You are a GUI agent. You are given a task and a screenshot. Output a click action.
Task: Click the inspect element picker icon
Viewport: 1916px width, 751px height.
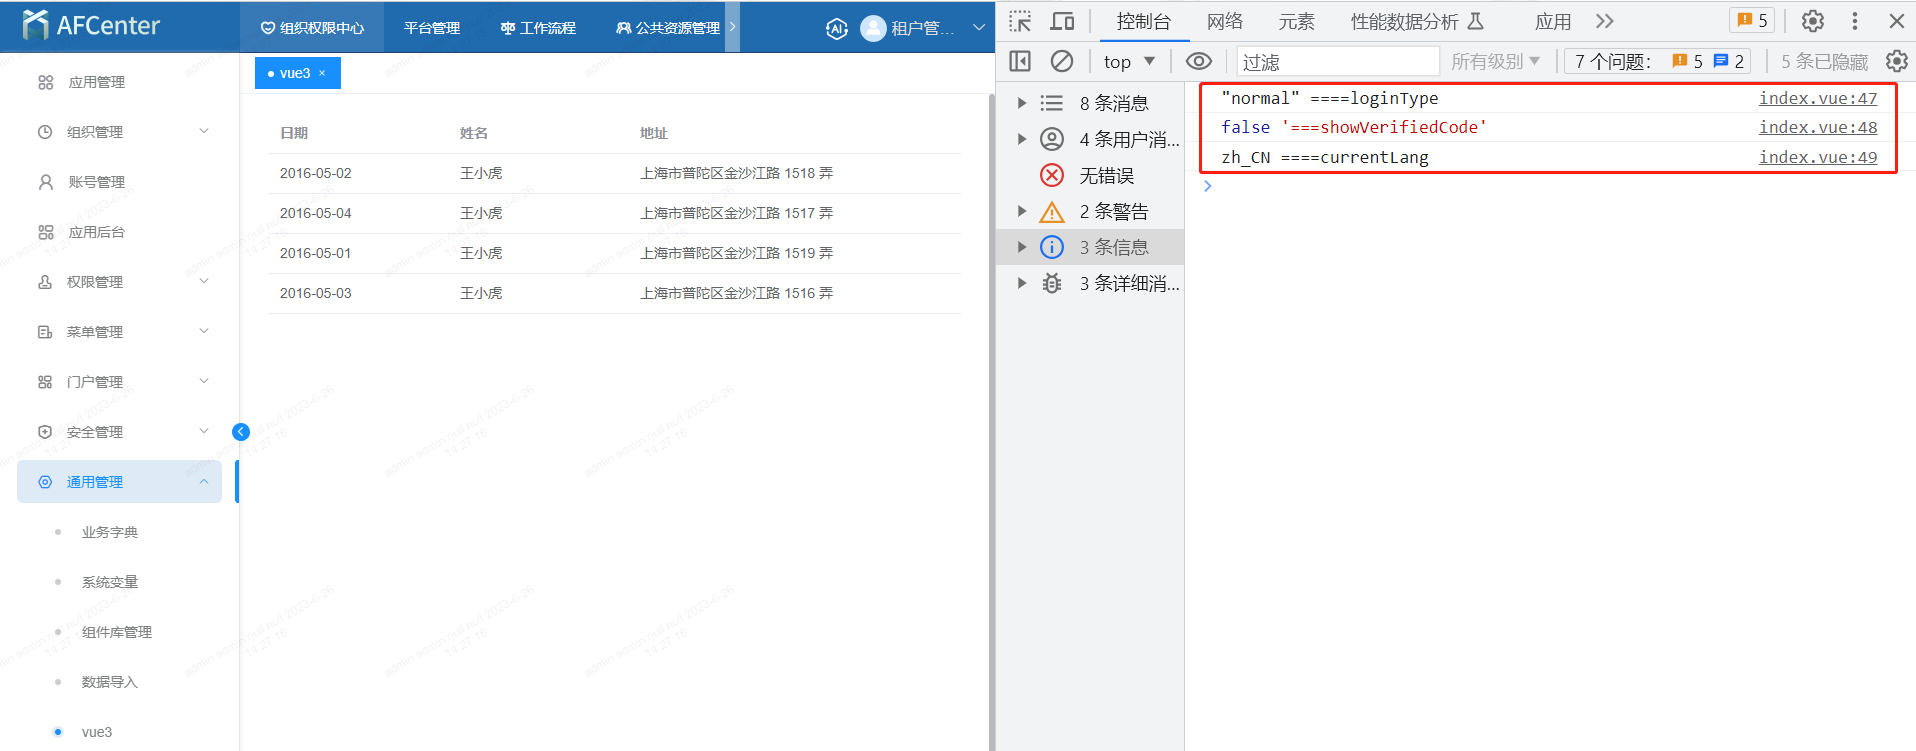1019,21
